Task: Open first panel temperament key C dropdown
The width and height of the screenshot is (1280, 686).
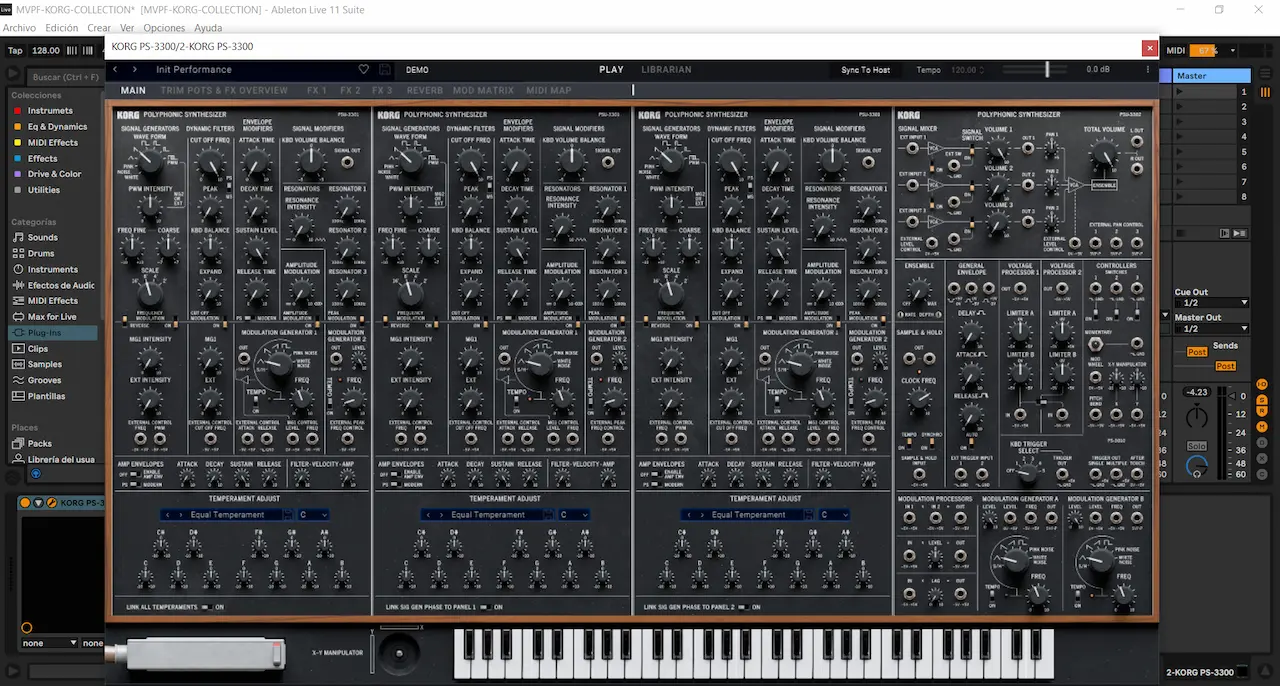Action: point(313,515)
